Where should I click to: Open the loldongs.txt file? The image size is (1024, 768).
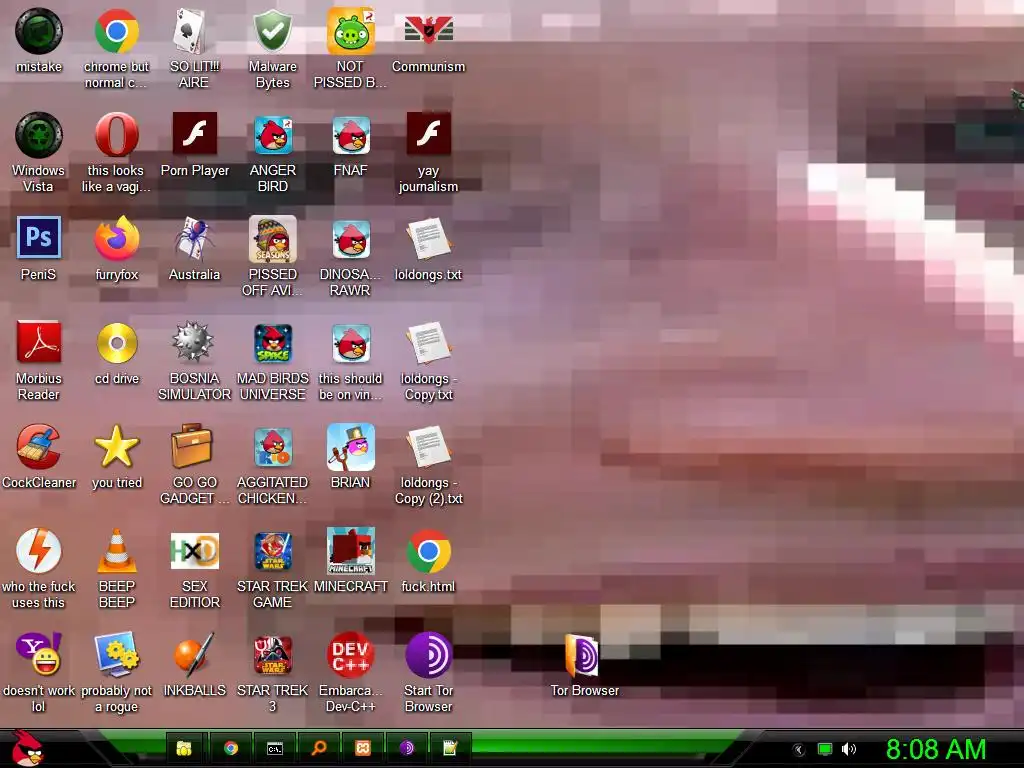[428, 239]
